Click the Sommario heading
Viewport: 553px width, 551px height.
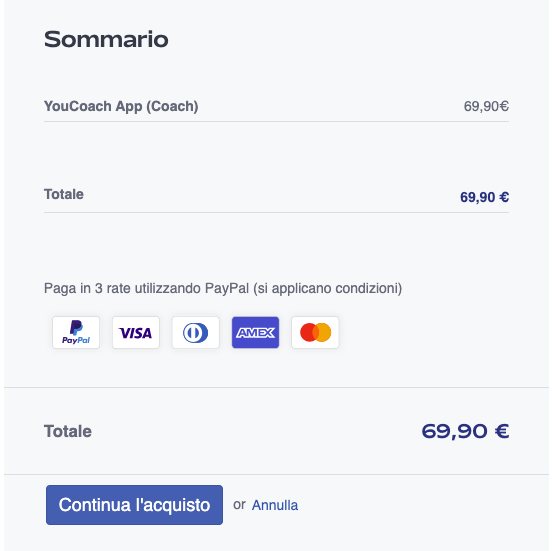(106, 39)
